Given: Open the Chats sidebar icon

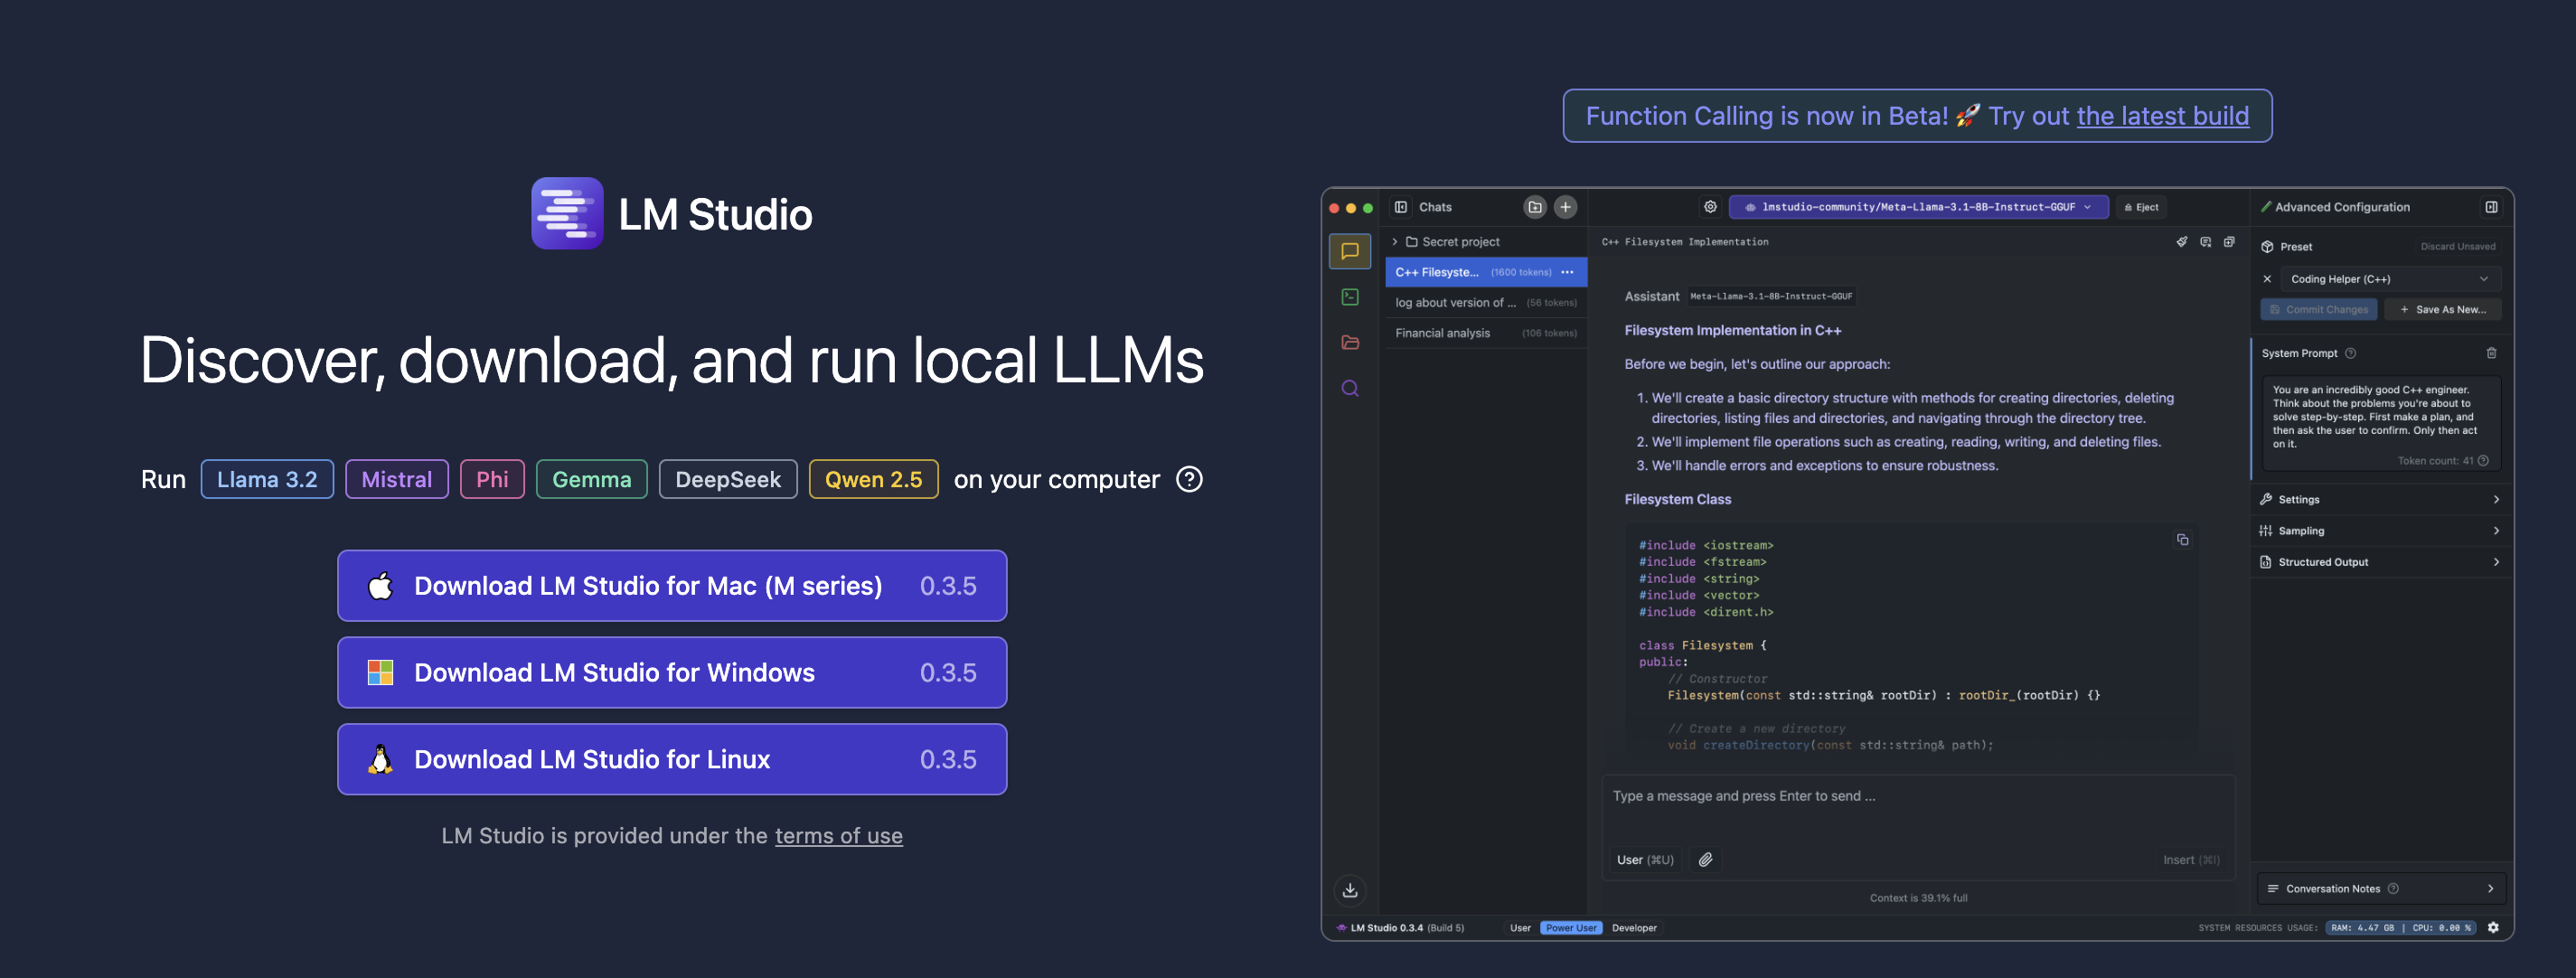Looking at the screenshot, I should (x=1349, y=251).
